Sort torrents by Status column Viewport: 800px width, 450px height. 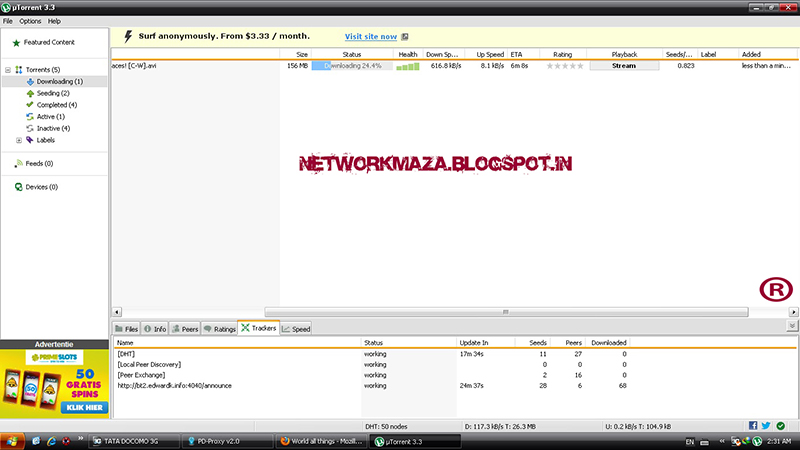352,54
